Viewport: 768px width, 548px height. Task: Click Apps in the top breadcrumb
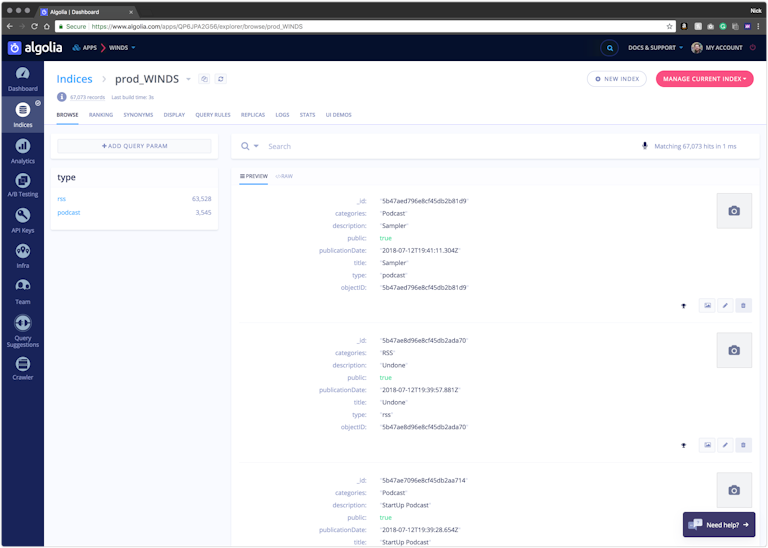tap(85, 48)
